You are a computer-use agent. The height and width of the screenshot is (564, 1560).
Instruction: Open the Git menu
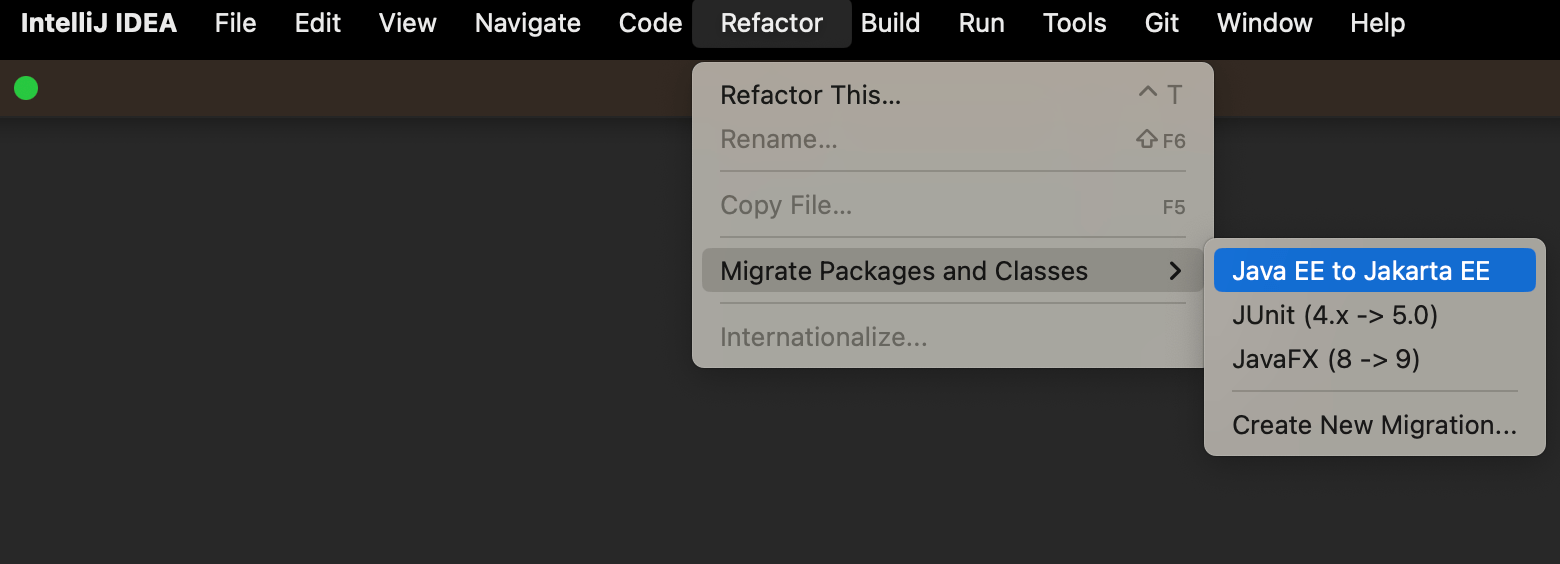point(1161,23)
